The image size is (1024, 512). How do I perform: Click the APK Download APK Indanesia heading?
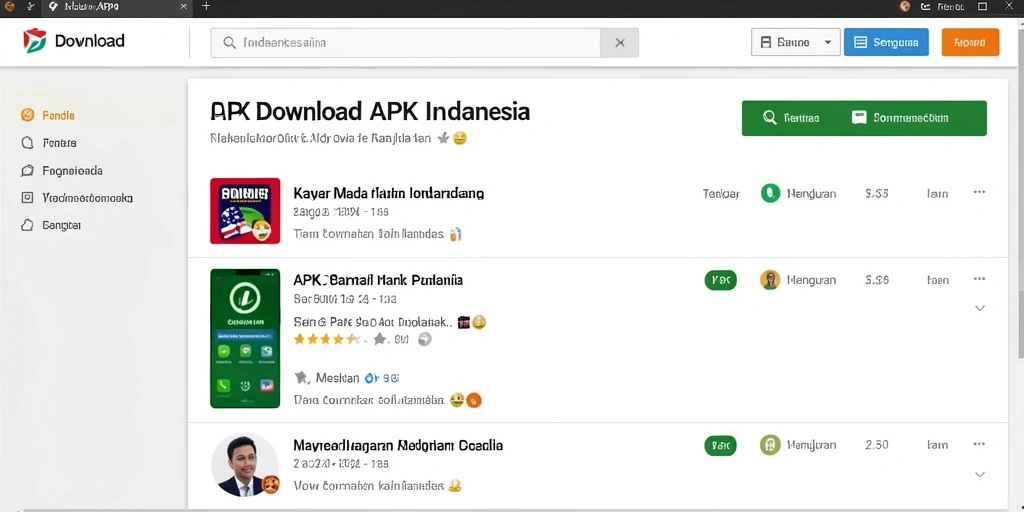(x=370, y=112)
